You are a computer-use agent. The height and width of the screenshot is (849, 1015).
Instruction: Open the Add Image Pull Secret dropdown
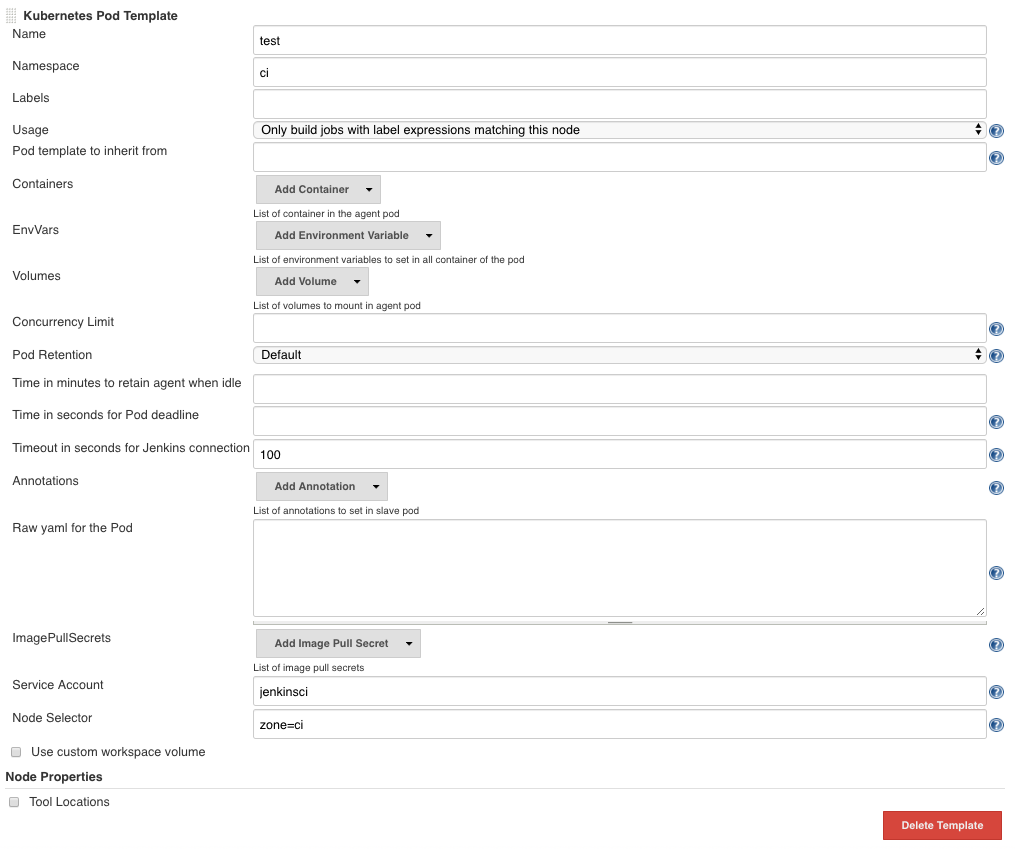click(338, 644)
